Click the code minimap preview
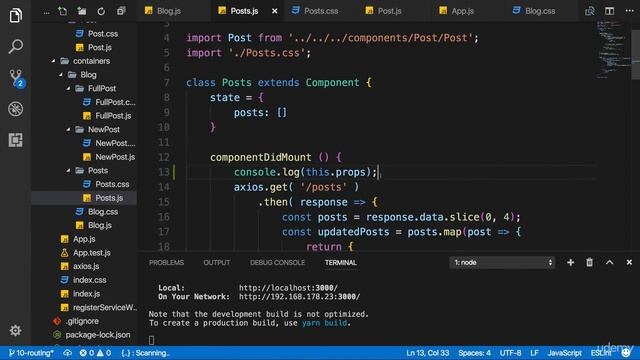The width and height of the screenshot is (640, 360). click(613, 49)
